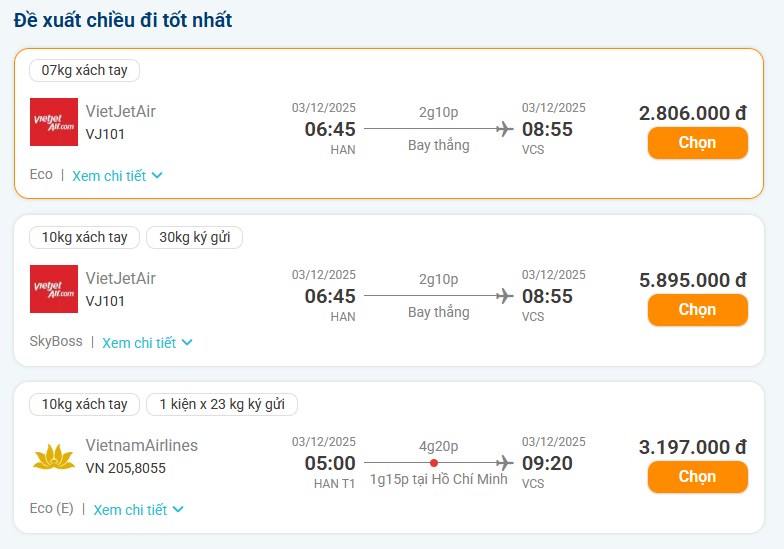The height and width of the screenshot is (549, 784).
Task: Click VietJetAir logo on SkyBoss flight
Action: click(54, 289)
